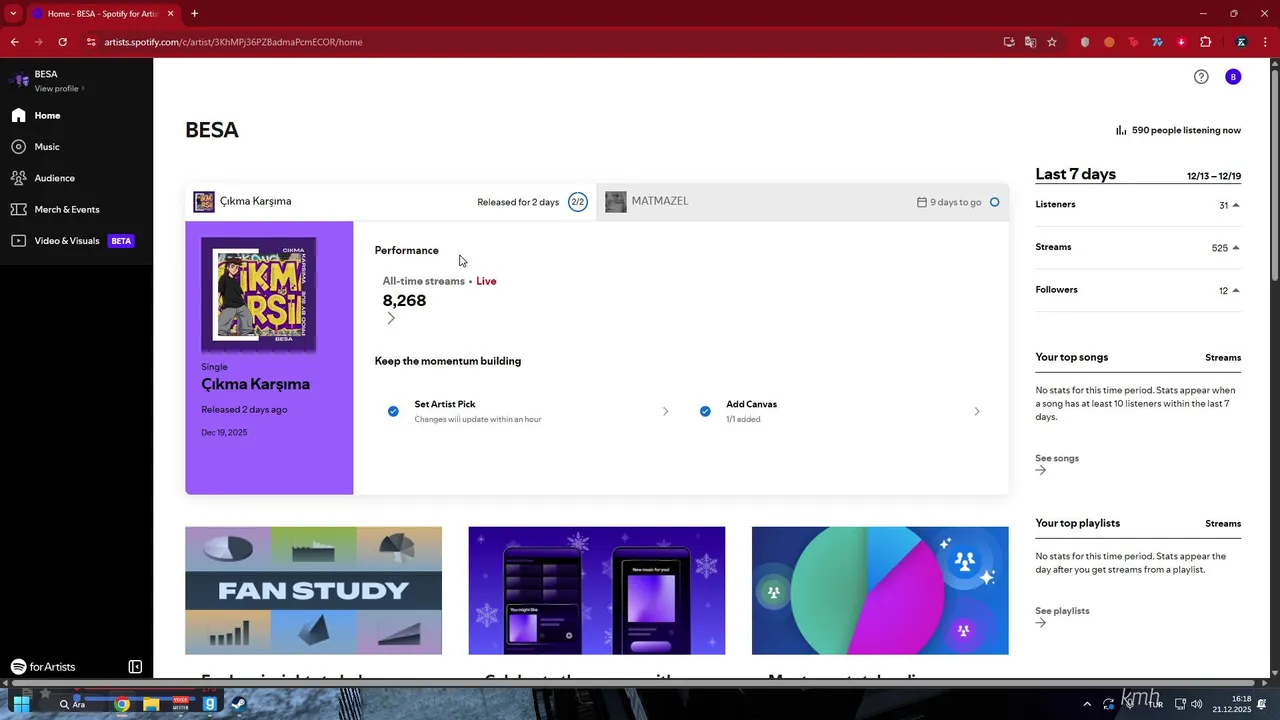Click the BESA artist avatar in the sidebar

[x=19, y=80]
